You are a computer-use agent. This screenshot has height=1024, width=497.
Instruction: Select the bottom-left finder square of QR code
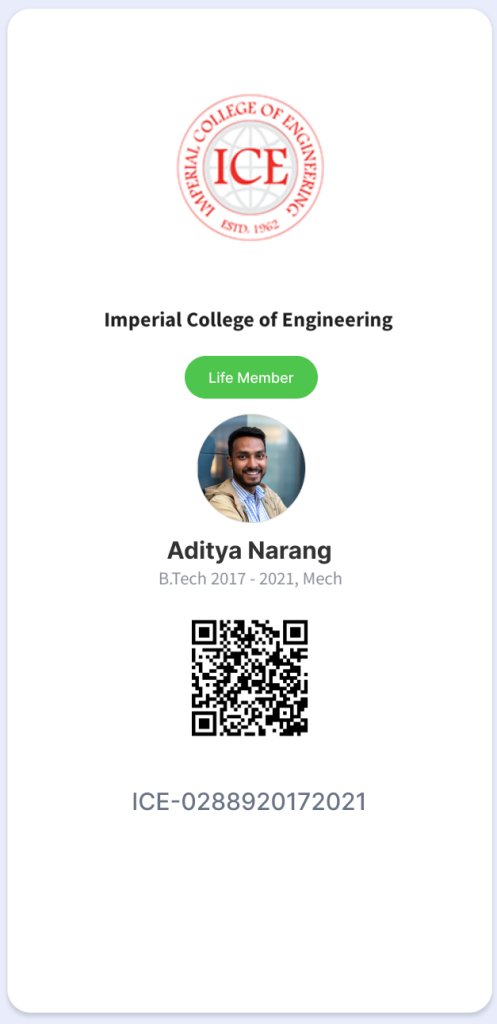tap(204, 723)
